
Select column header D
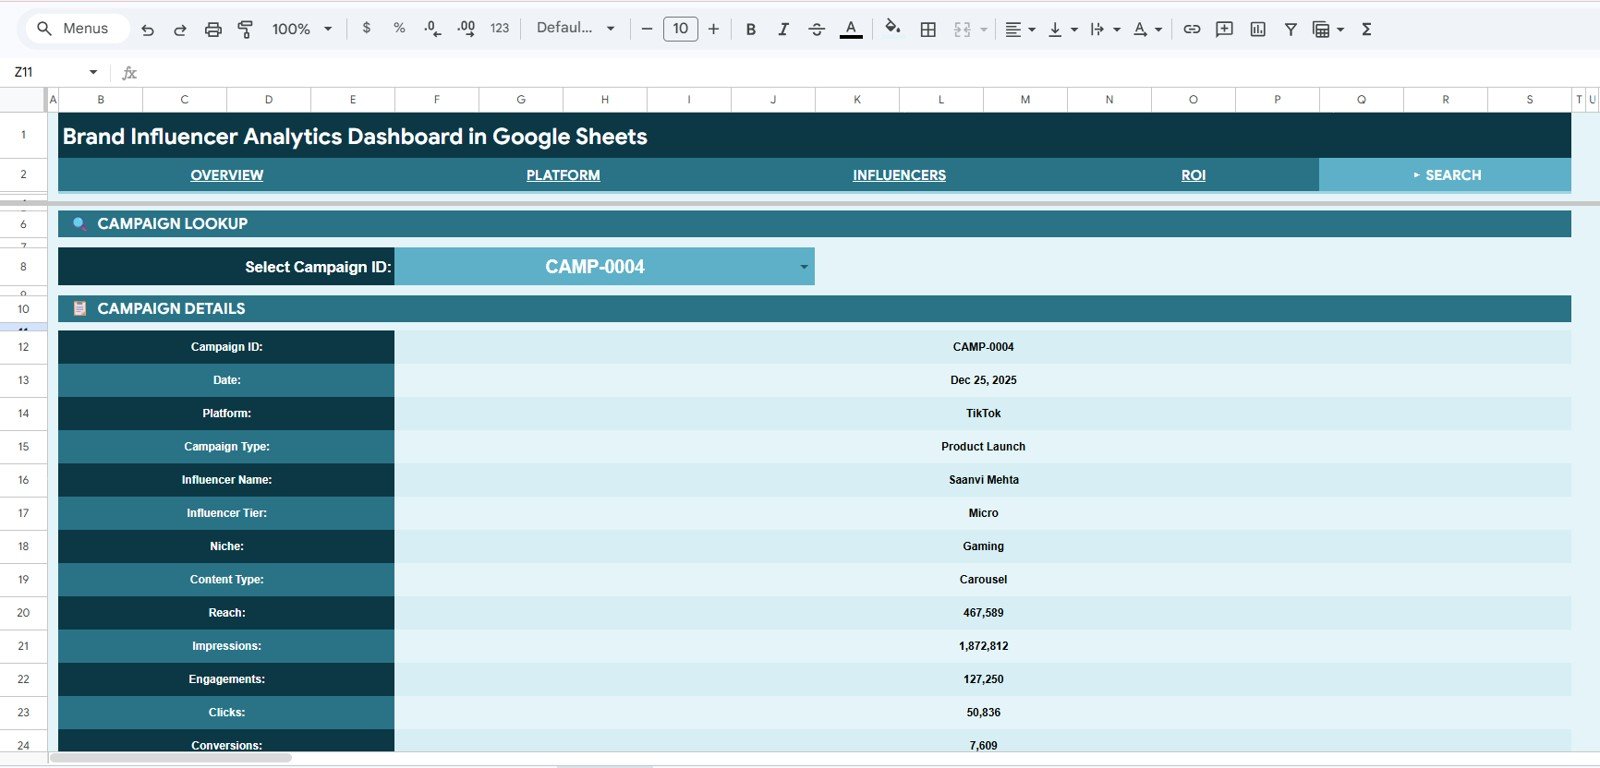pyautogui.click(x=269, y=99)
